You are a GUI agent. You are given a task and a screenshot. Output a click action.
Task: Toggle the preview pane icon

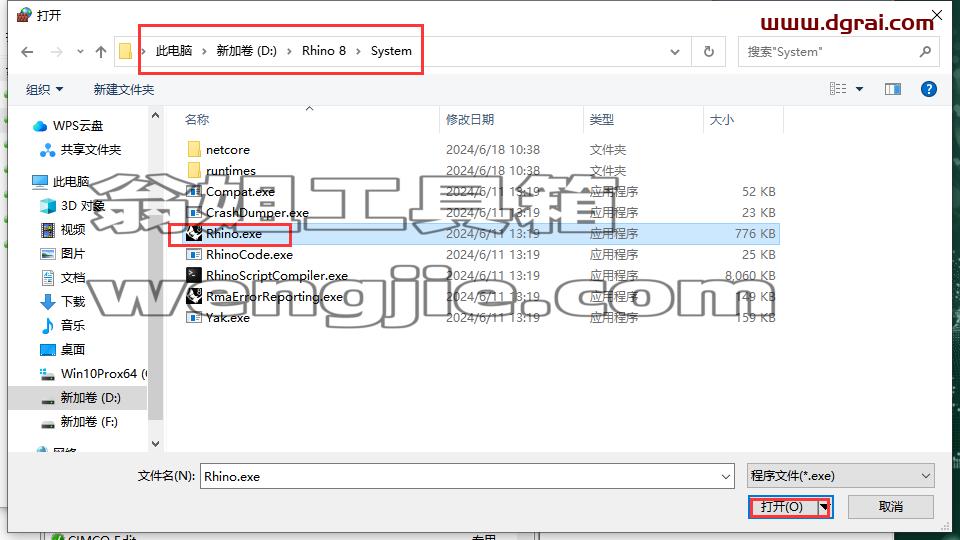893,89
